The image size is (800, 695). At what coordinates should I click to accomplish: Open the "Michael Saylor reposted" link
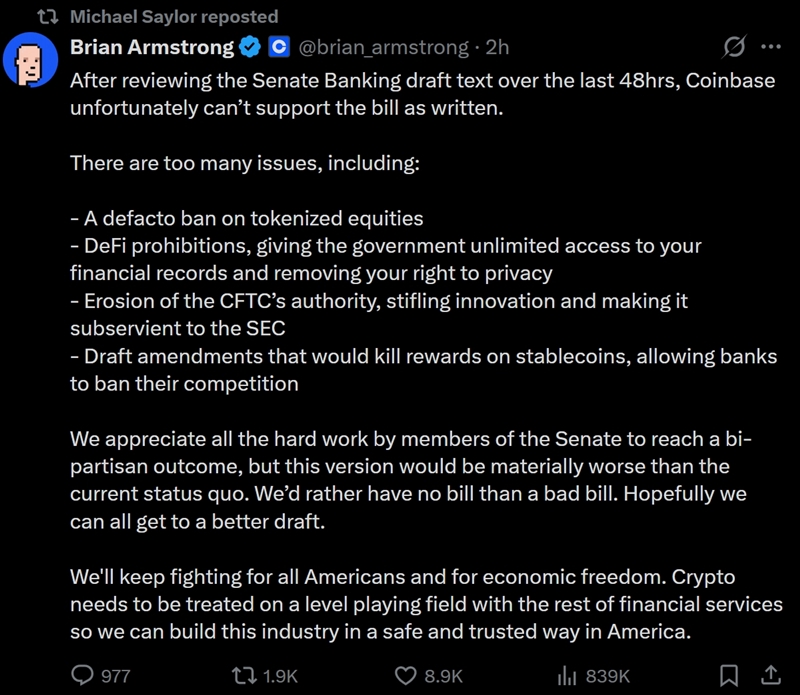(174, 17)
